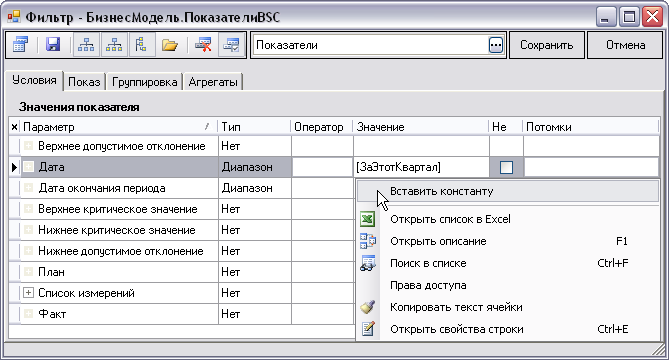This screenshot has width=669, height=360.
Task: Click the Значение column header
Action: 421,127
